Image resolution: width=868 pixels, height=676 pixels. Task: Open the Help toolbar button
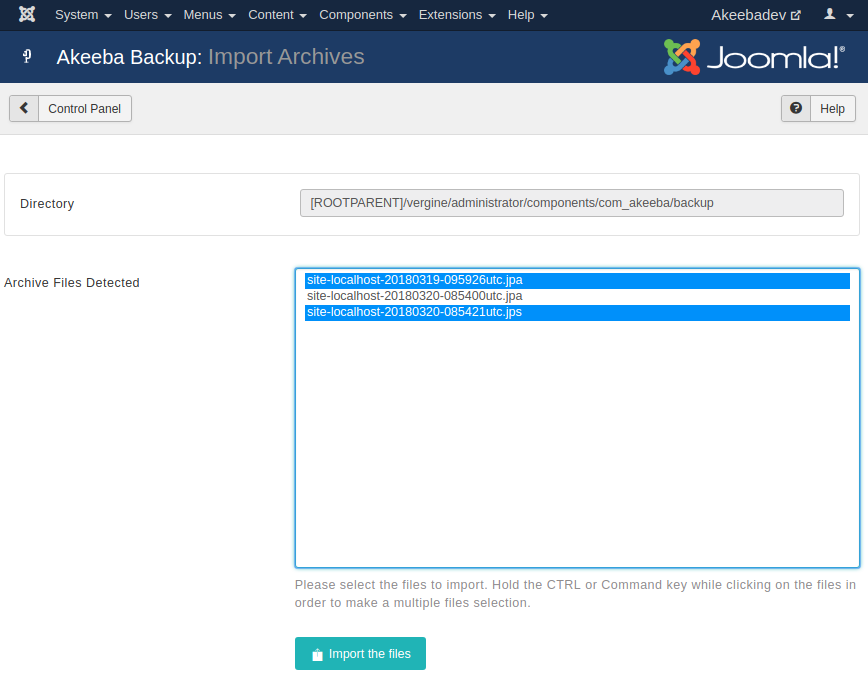818,108
